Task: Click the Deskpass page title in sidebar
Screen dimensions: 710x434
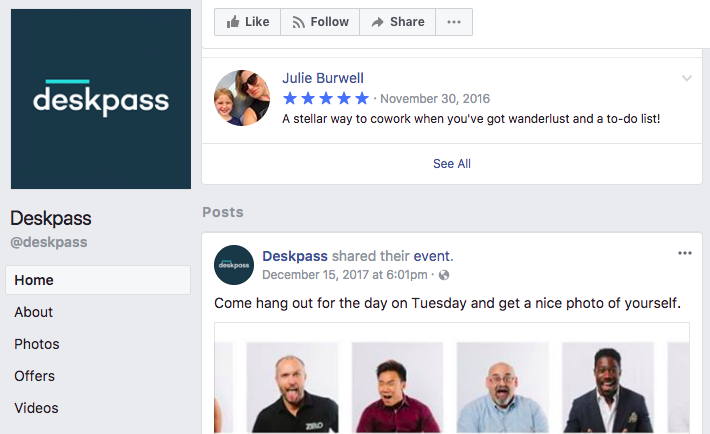Action: (x=51, y=218)
